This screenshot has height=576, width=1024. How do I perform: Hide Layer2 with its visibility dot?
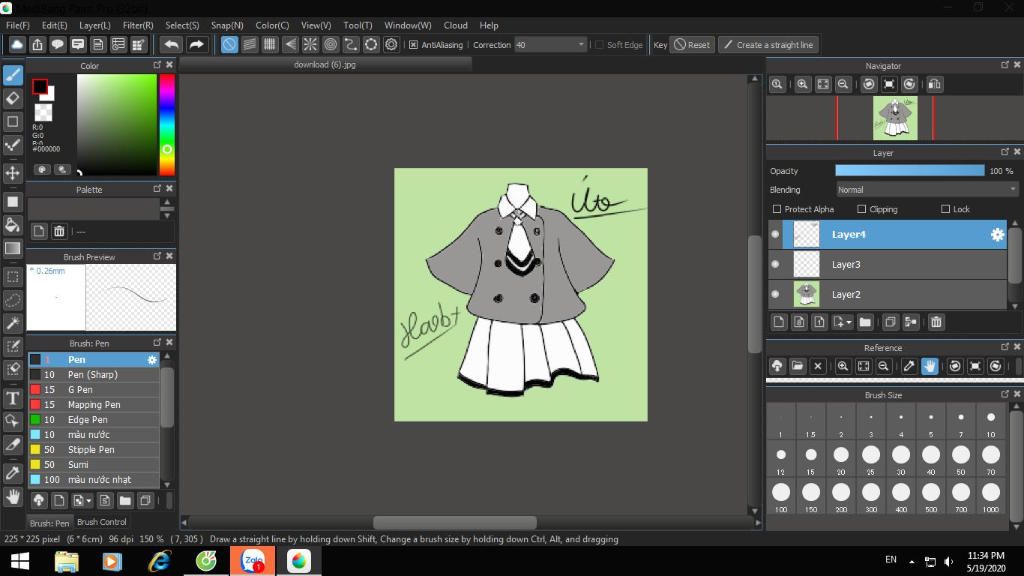click(x=775, y=295)
